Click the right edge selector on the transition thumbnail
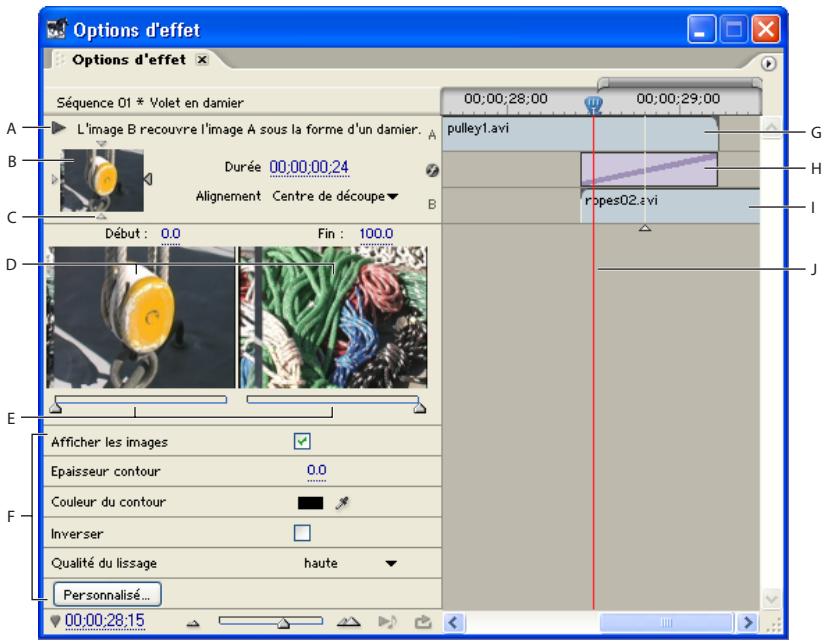Viewport: 826px width, 643px height. [x=148, y=179]
